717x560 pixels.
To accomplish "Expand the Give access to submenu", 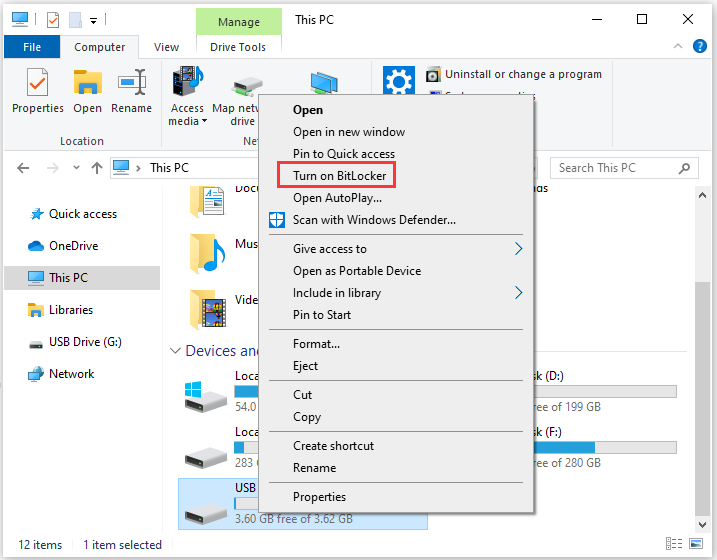I will tap(518, 249).
